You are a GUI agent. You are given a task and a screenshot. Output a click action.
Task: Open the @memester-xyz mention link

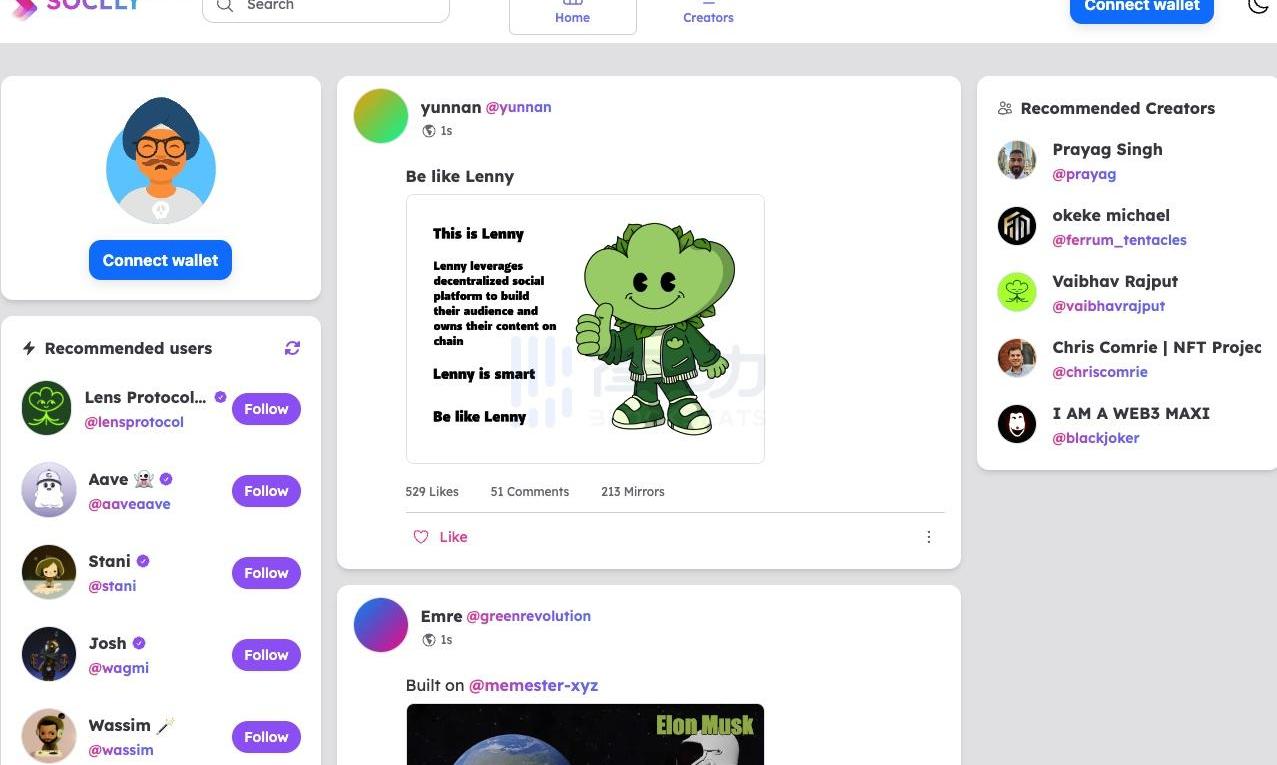(x=533, y=685)
